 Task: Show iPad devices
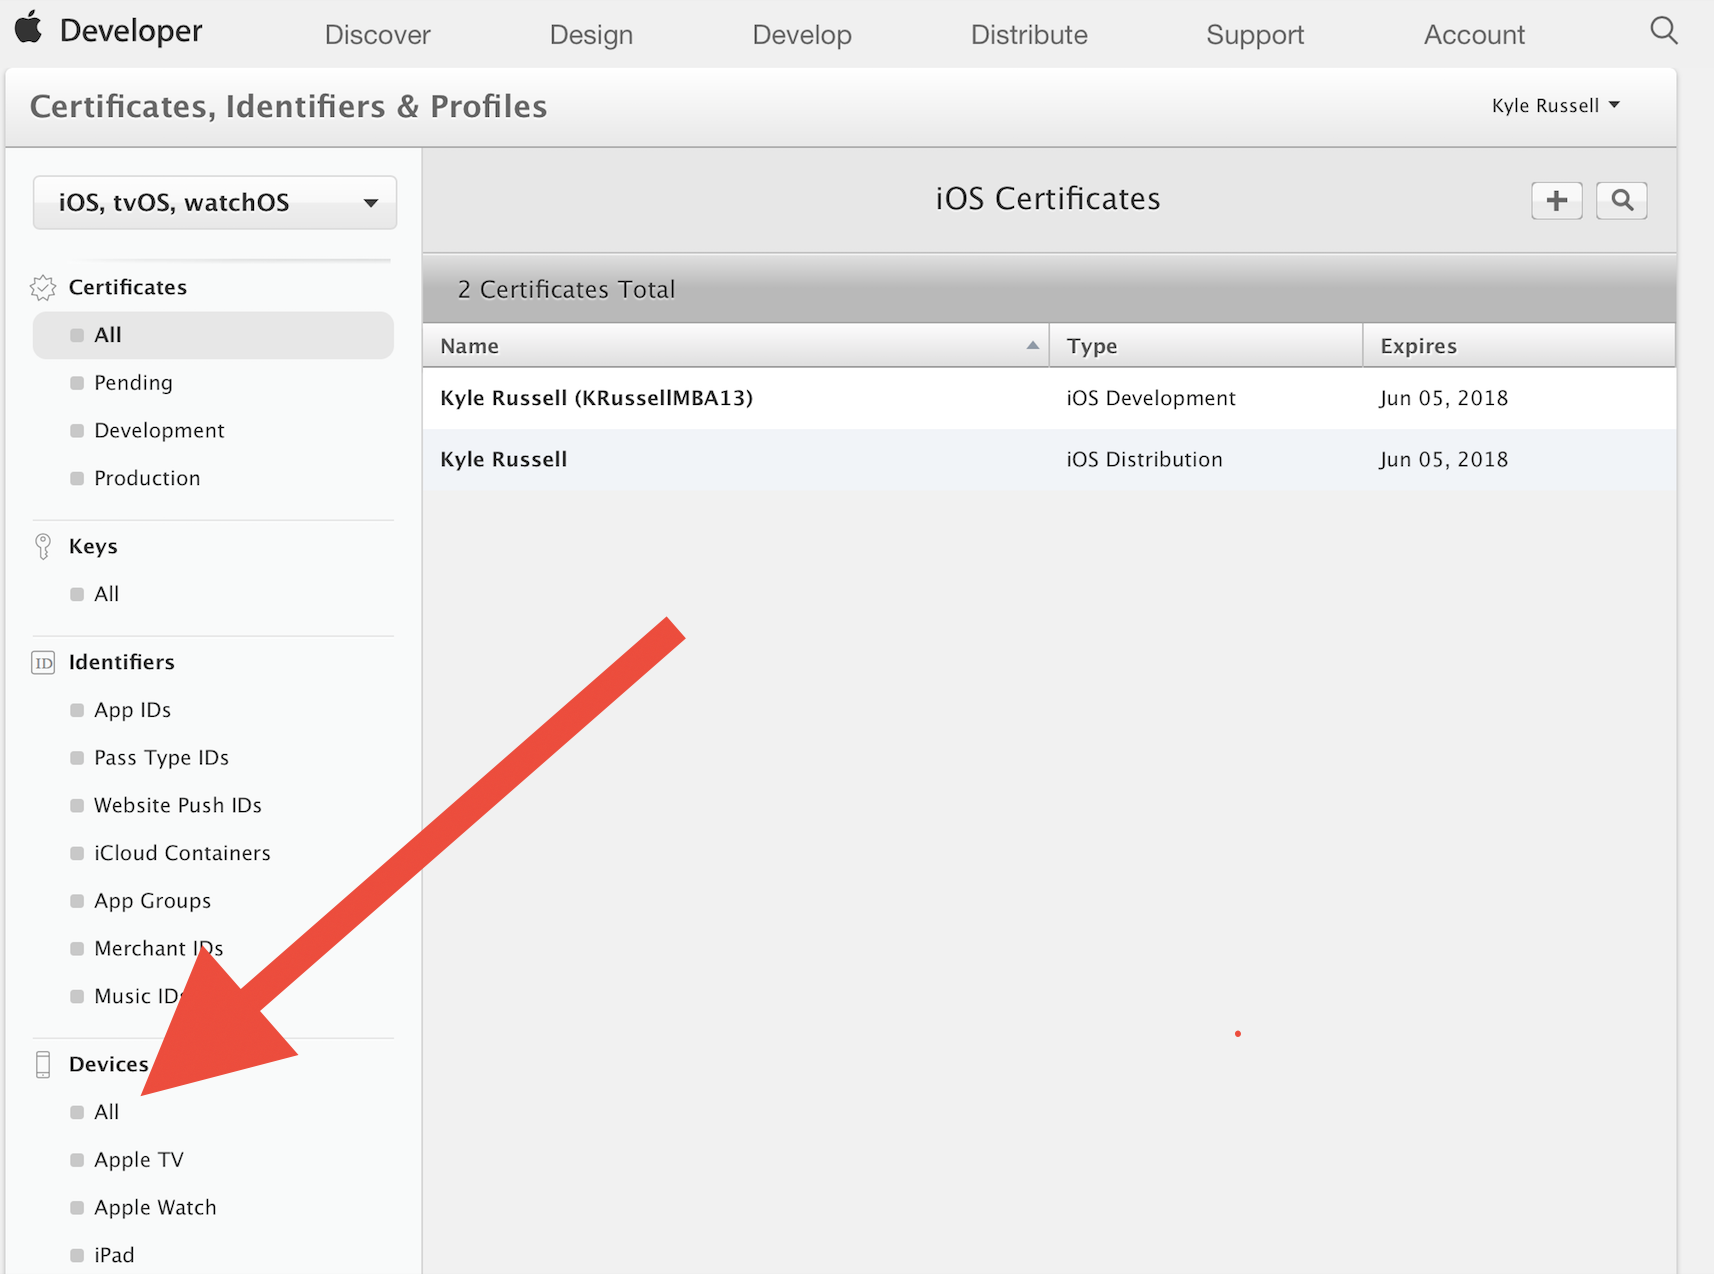[114, 1256]
